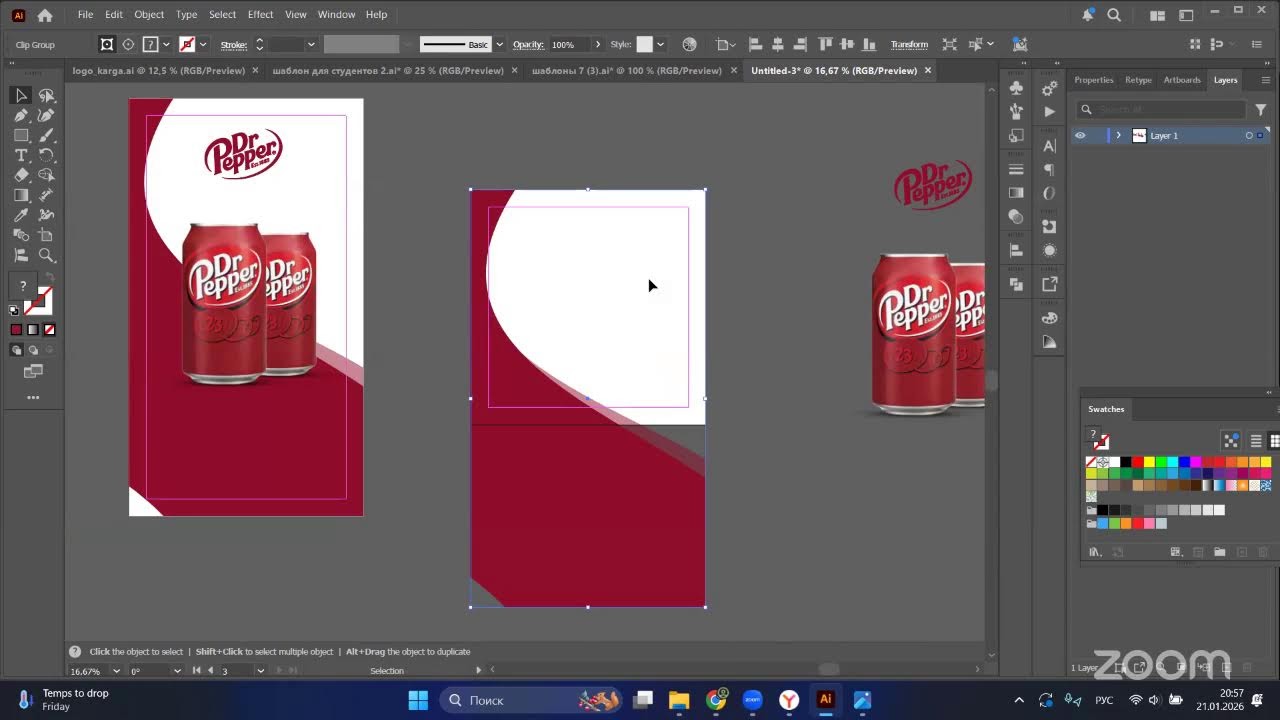Switch to the Artboards tab
Viewport: 1280px width, 720px height.
[x=1182, y=80]
